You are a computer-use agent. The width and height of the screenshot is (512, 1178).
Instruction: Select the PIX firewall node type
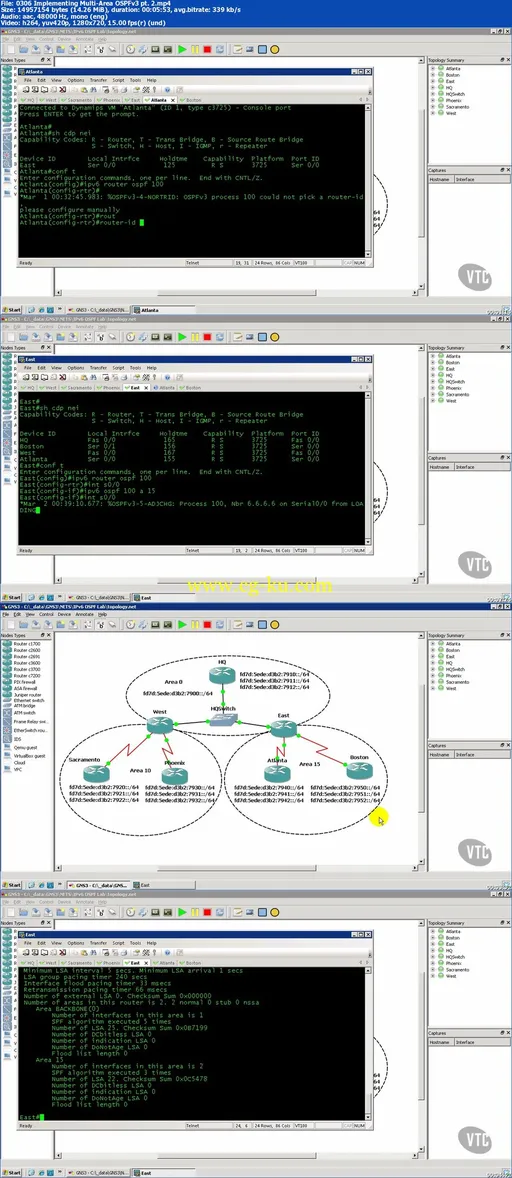click(x=20, y=681)
